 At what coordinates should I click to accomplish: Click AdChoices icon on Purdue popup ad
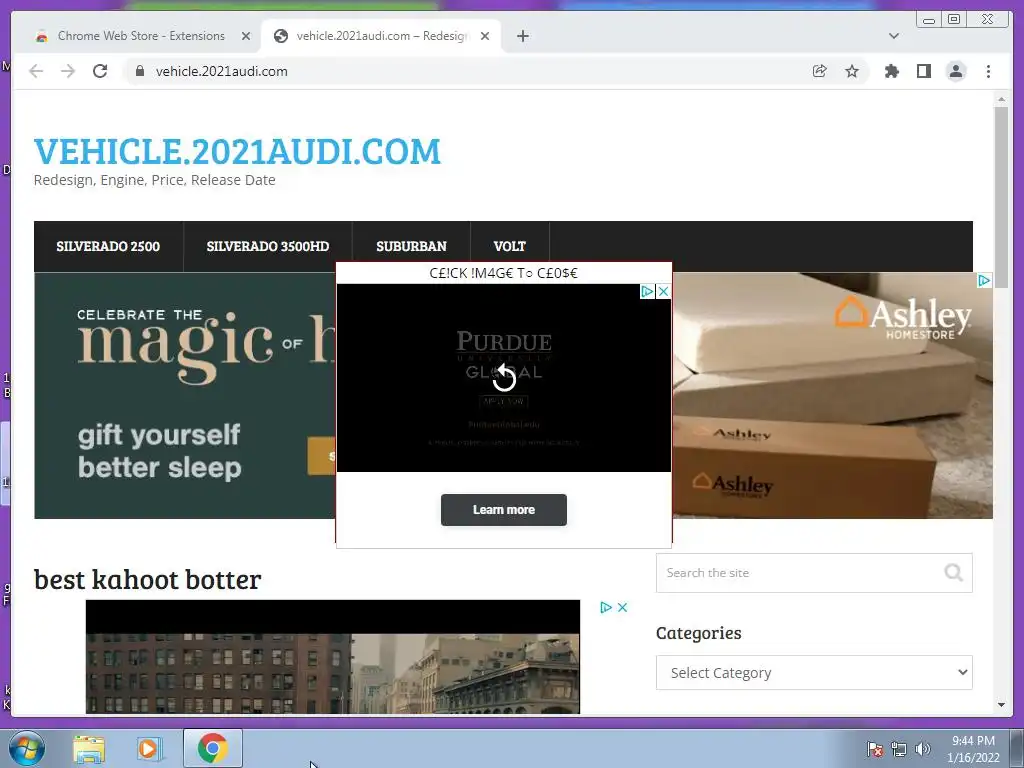647,291
